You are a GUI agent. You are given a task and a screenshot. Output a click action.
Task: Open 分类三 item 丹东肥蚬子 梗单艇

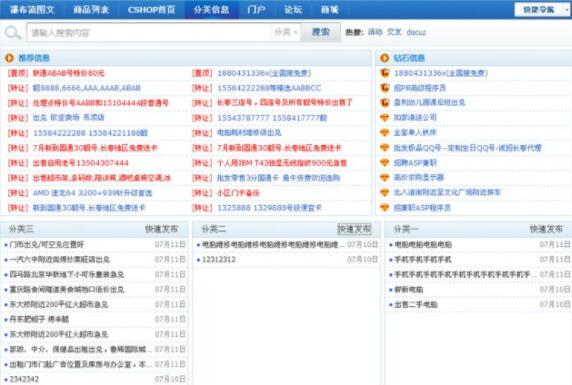39,319
